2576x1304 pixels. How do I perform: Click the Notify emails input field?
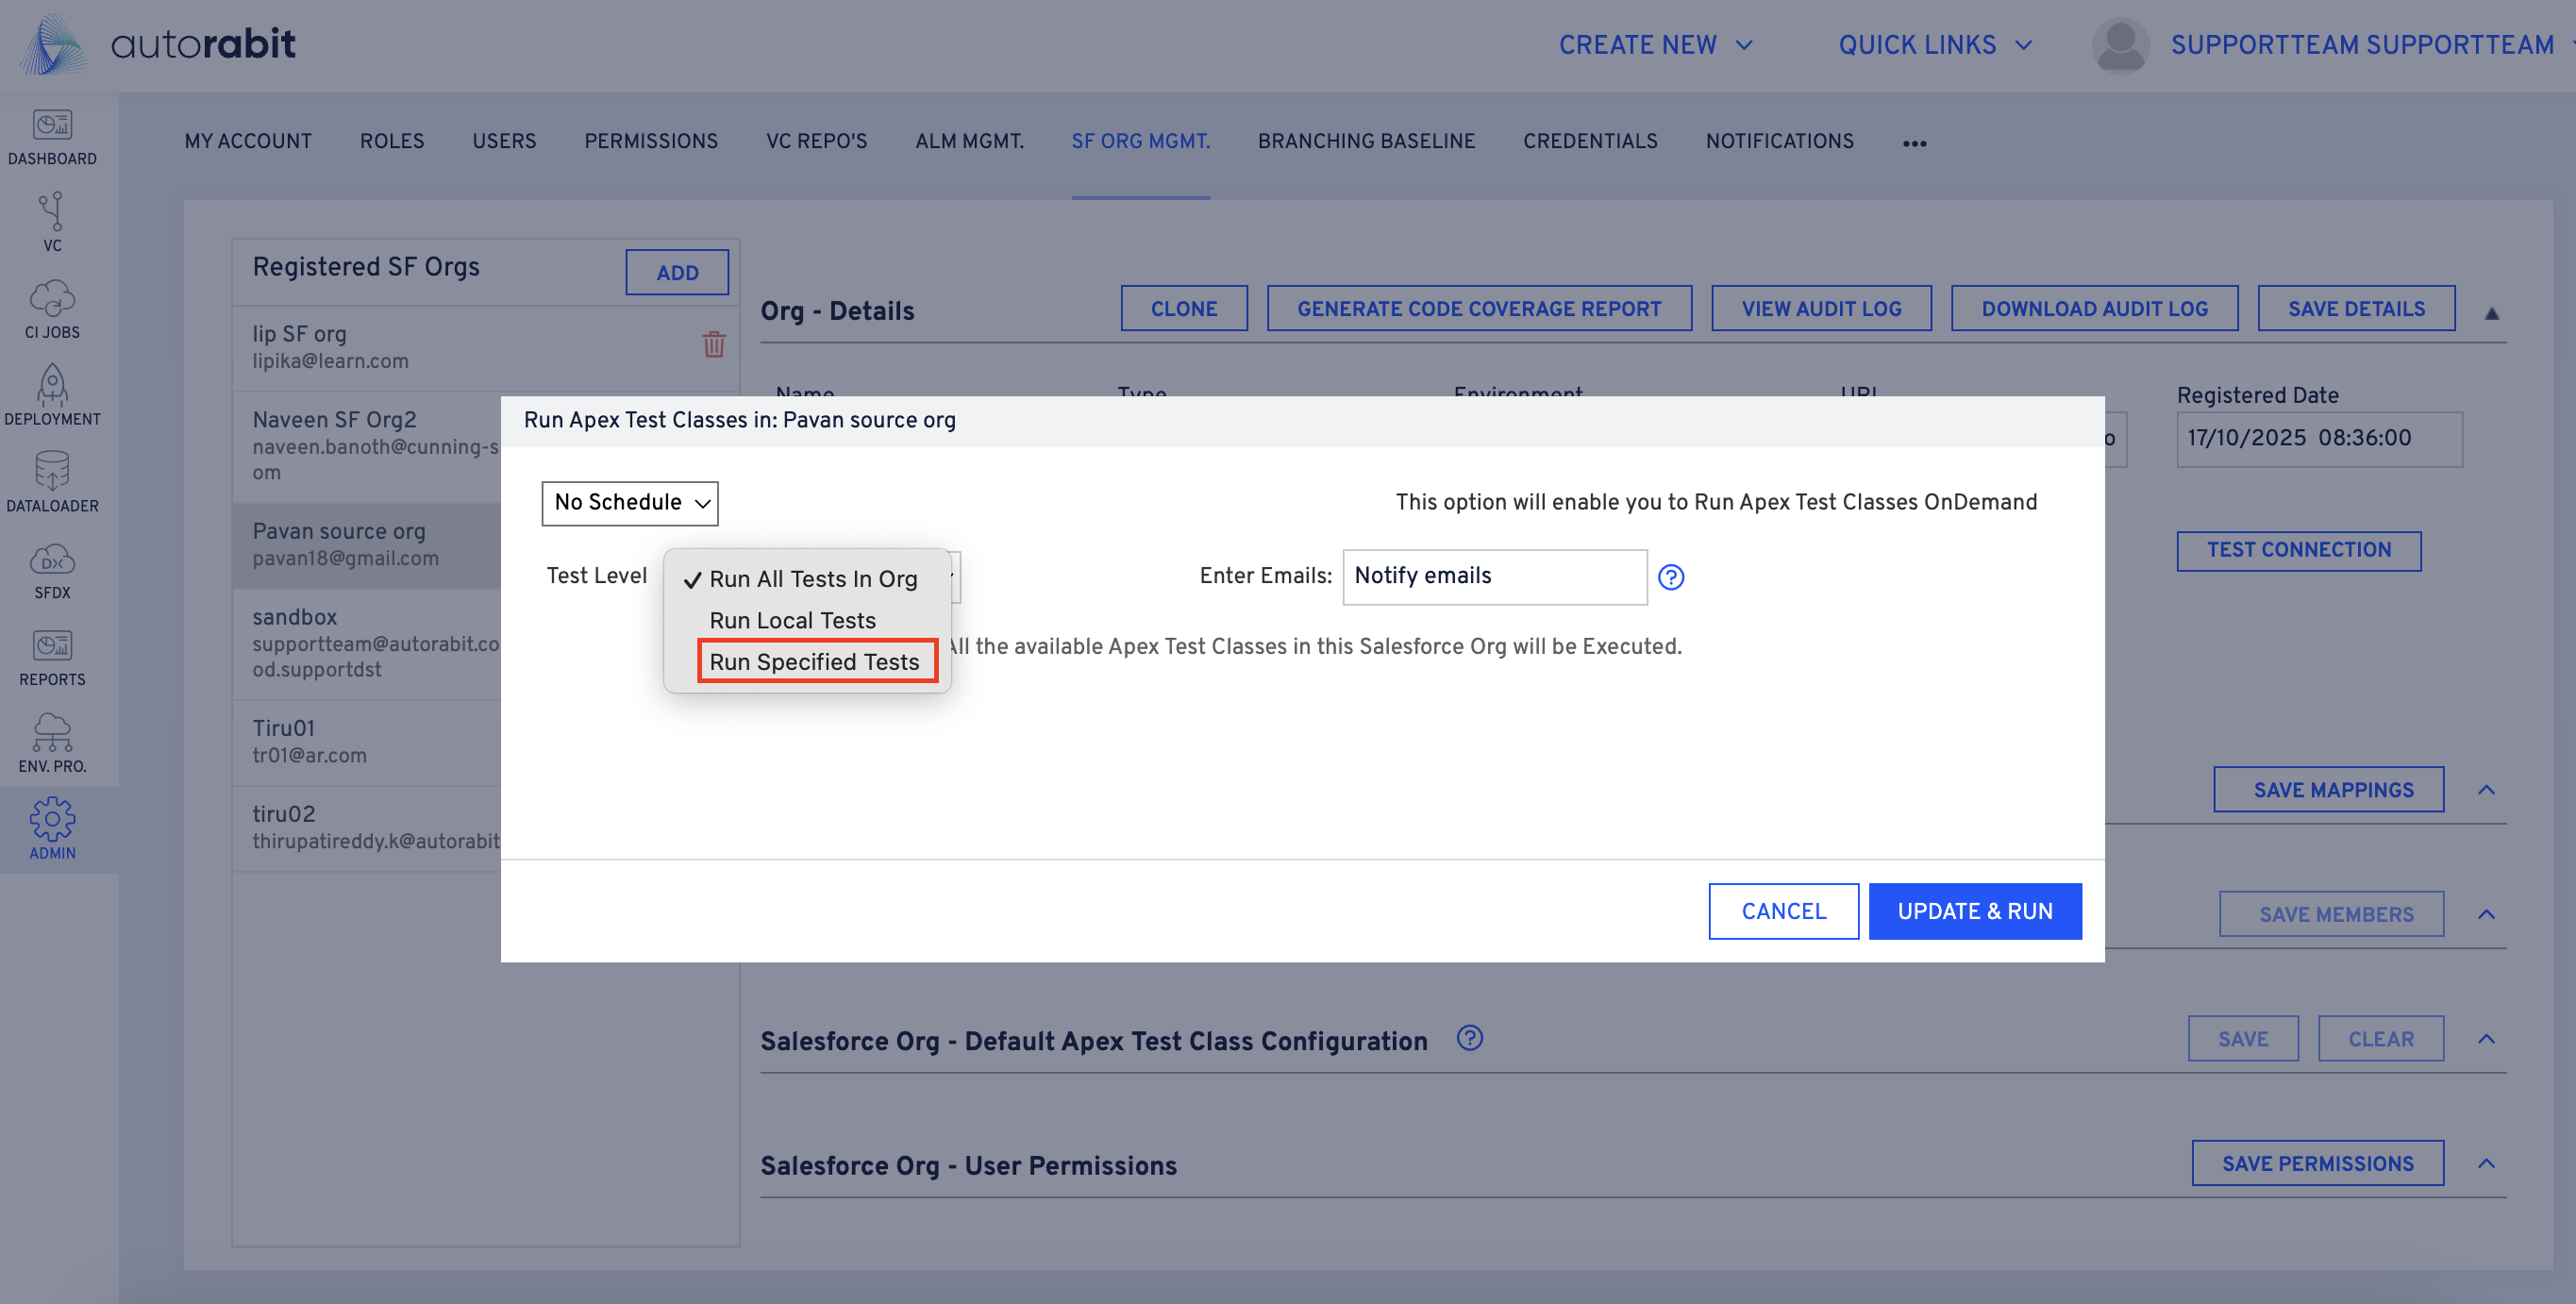(1494, 577)
